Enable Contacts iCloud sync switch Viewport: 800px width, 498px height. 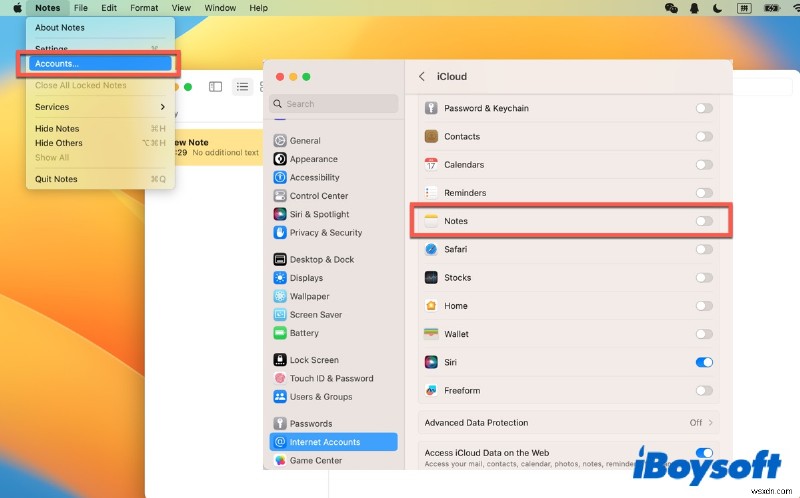coord(704,136)
